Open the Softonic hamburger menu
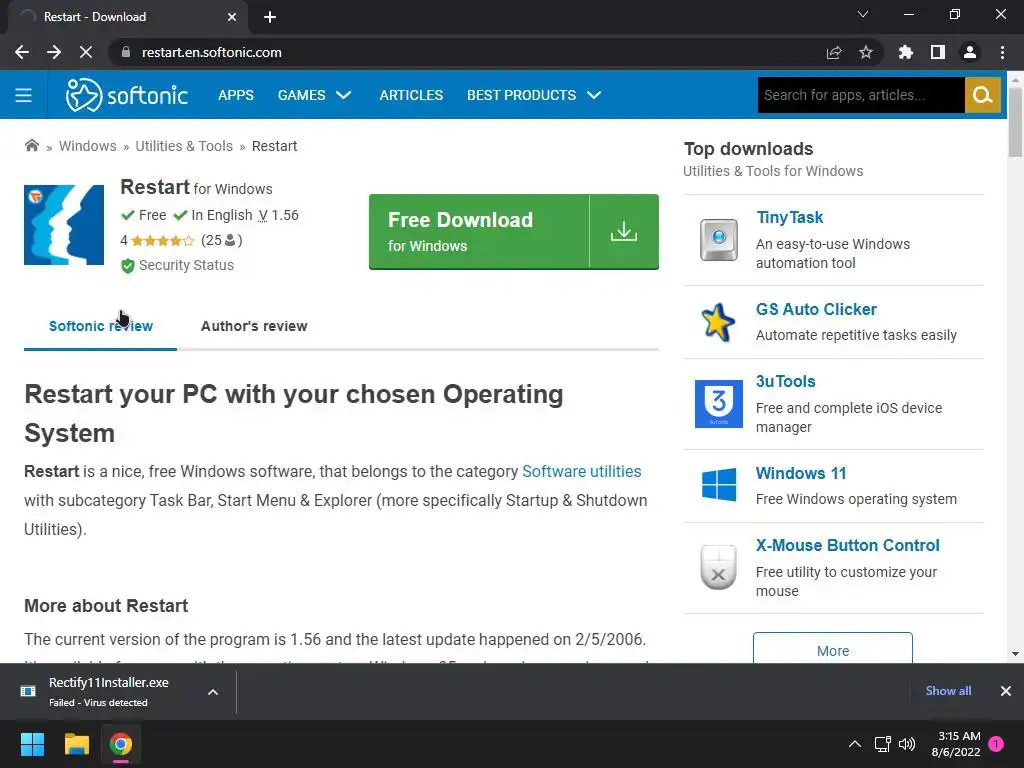Image resolution: width=1024 pixels, height=768 pixels. 24,95
